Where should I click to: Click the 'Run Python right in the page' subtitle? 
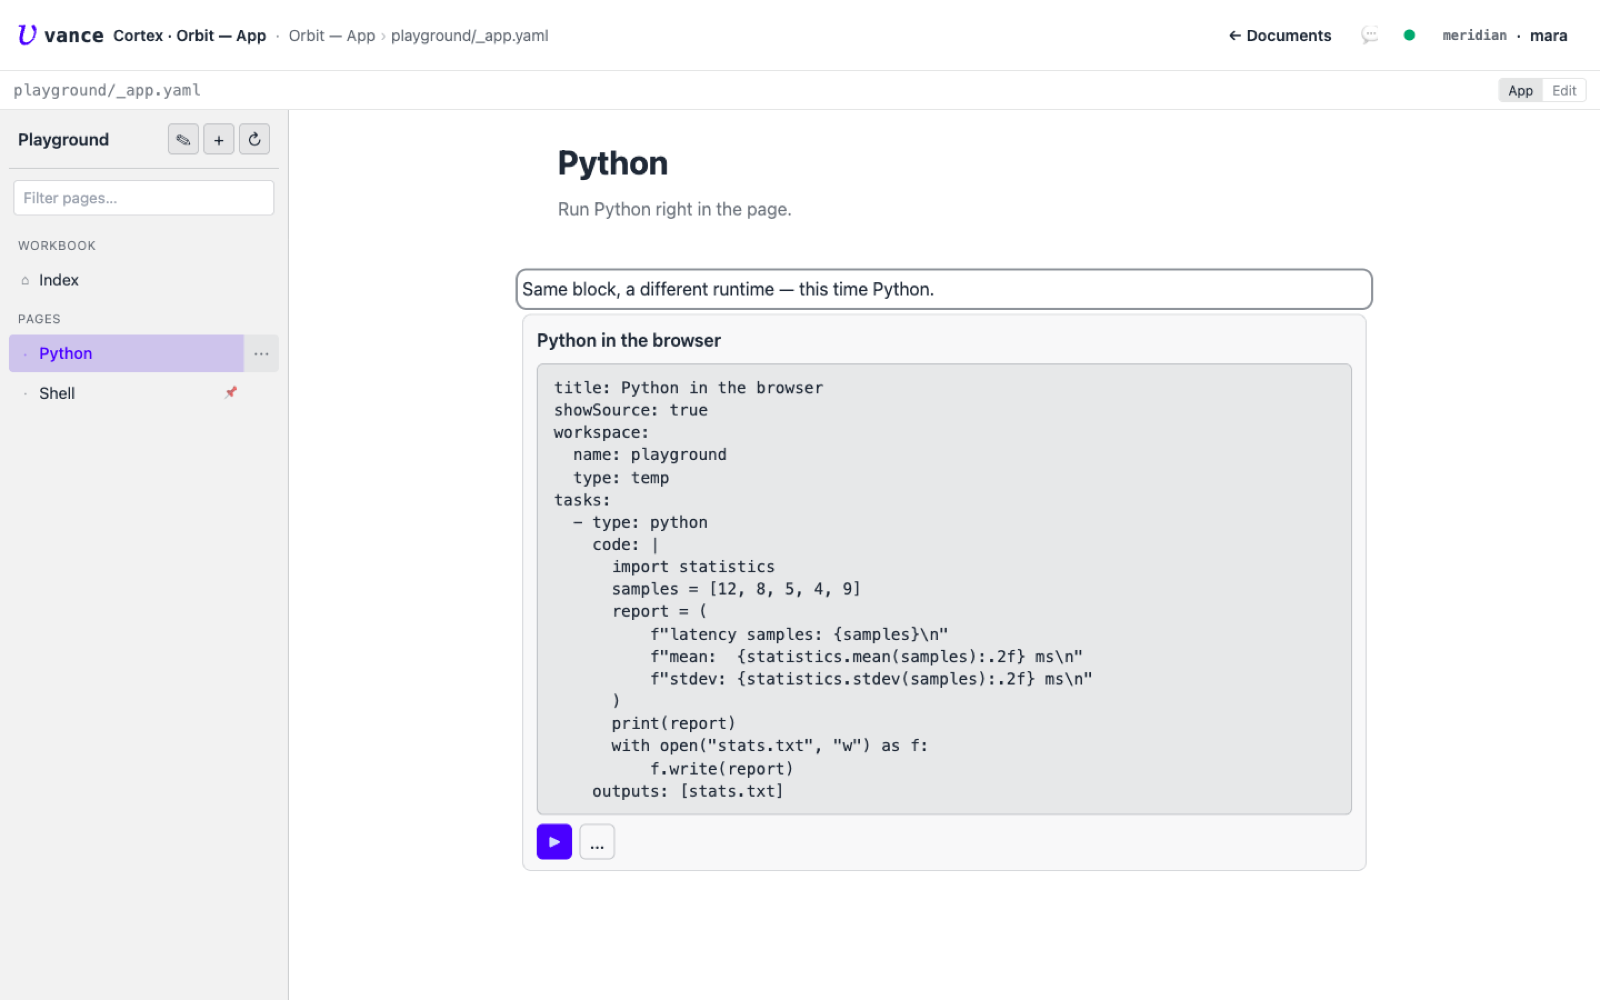pyautogui.click(x=674, y=209)
